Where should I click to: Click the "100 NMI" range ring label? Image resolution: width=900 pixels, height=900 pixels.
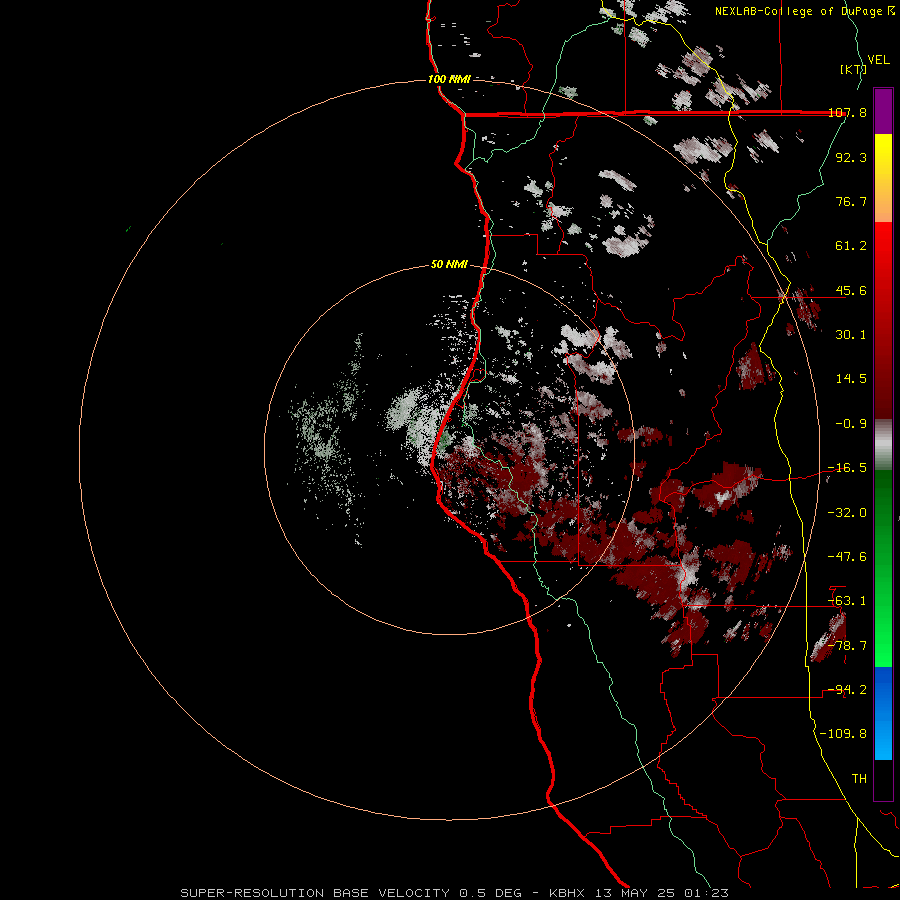point(449,79)
